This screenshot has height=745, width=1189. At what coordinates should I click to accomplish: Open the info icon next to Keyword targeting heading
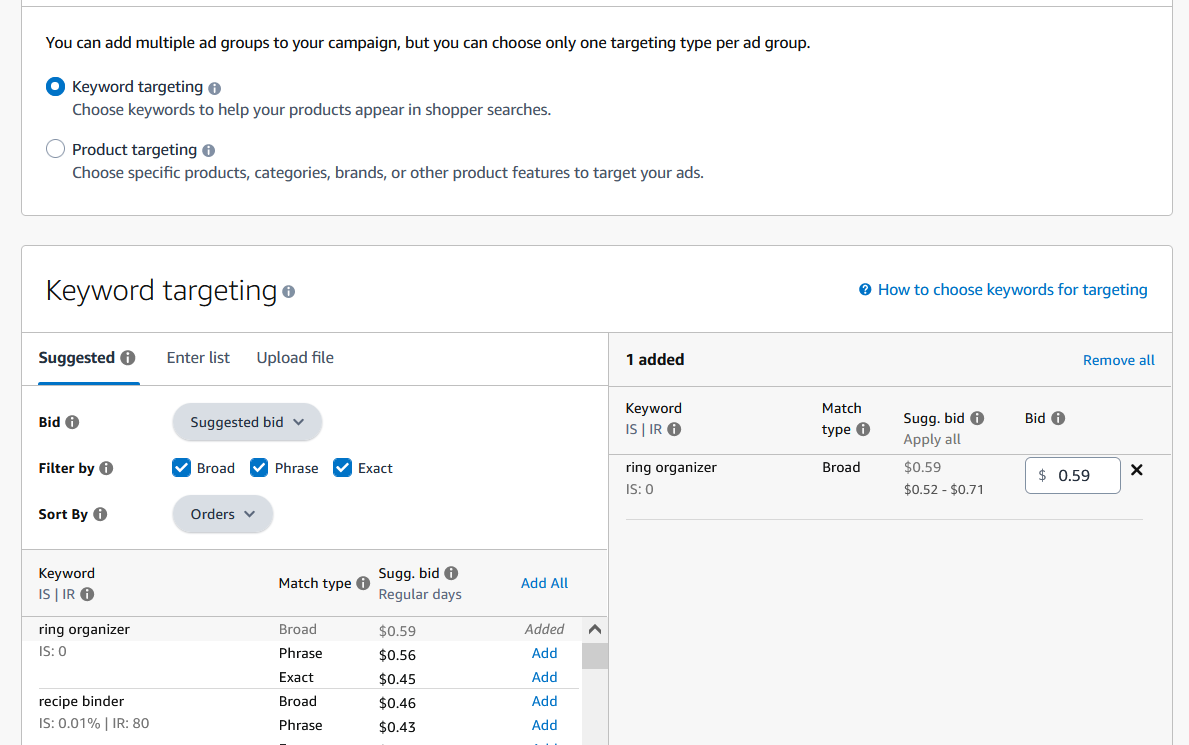click(x=289, y=291)
